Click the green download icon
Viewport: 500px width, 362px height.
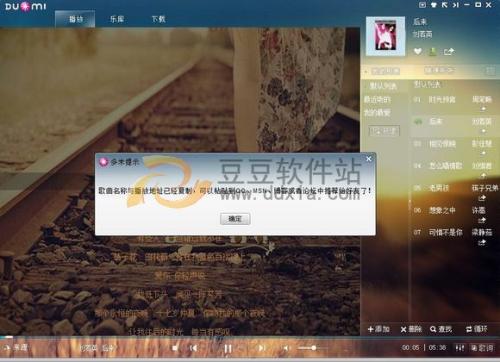click(x=433, y=51)
